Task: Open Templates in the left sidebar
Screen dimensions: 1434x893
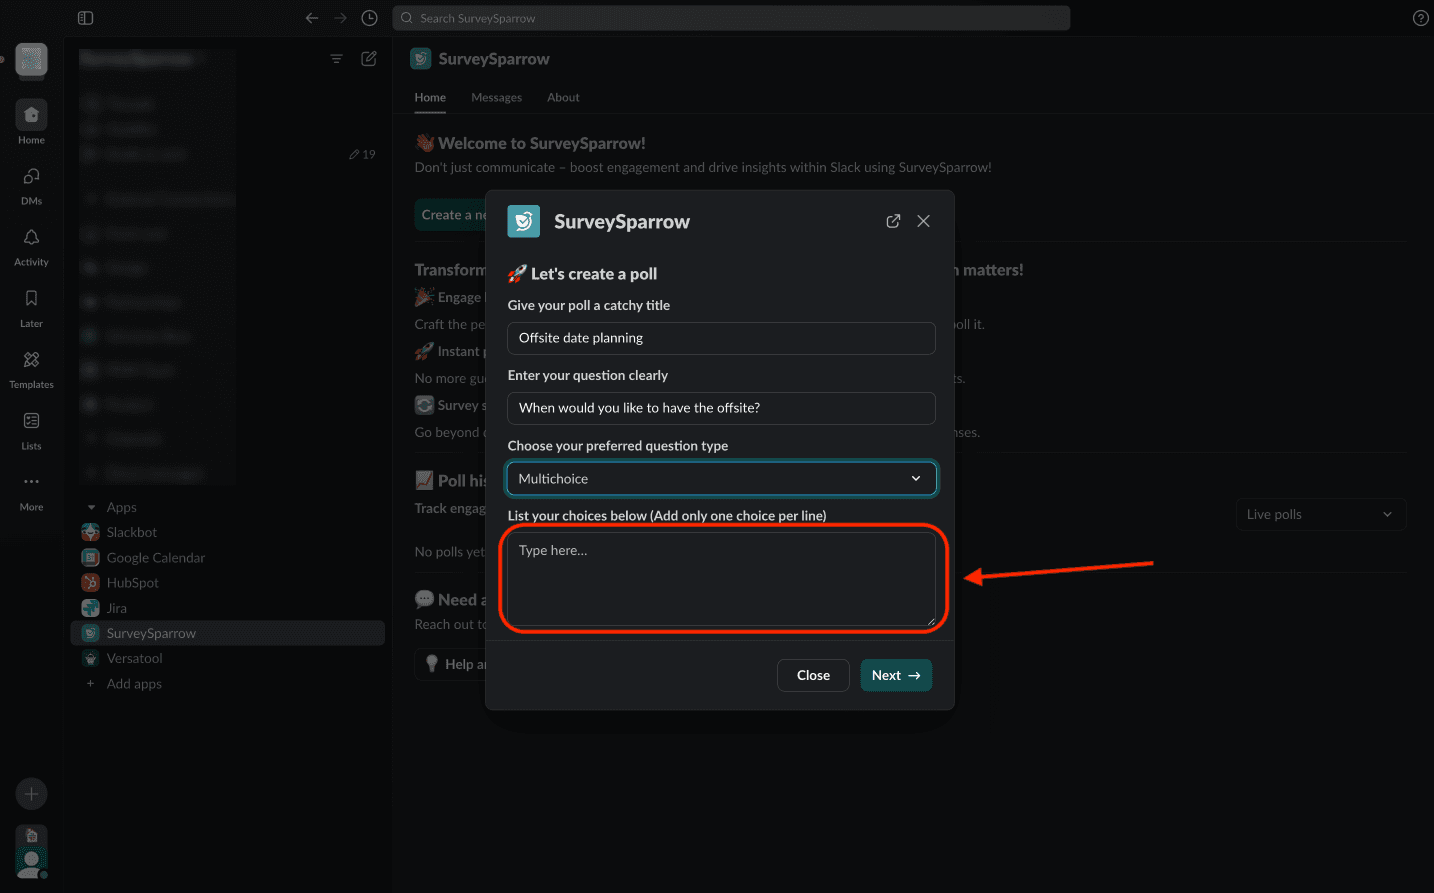Action: click(x=31, y=367)
